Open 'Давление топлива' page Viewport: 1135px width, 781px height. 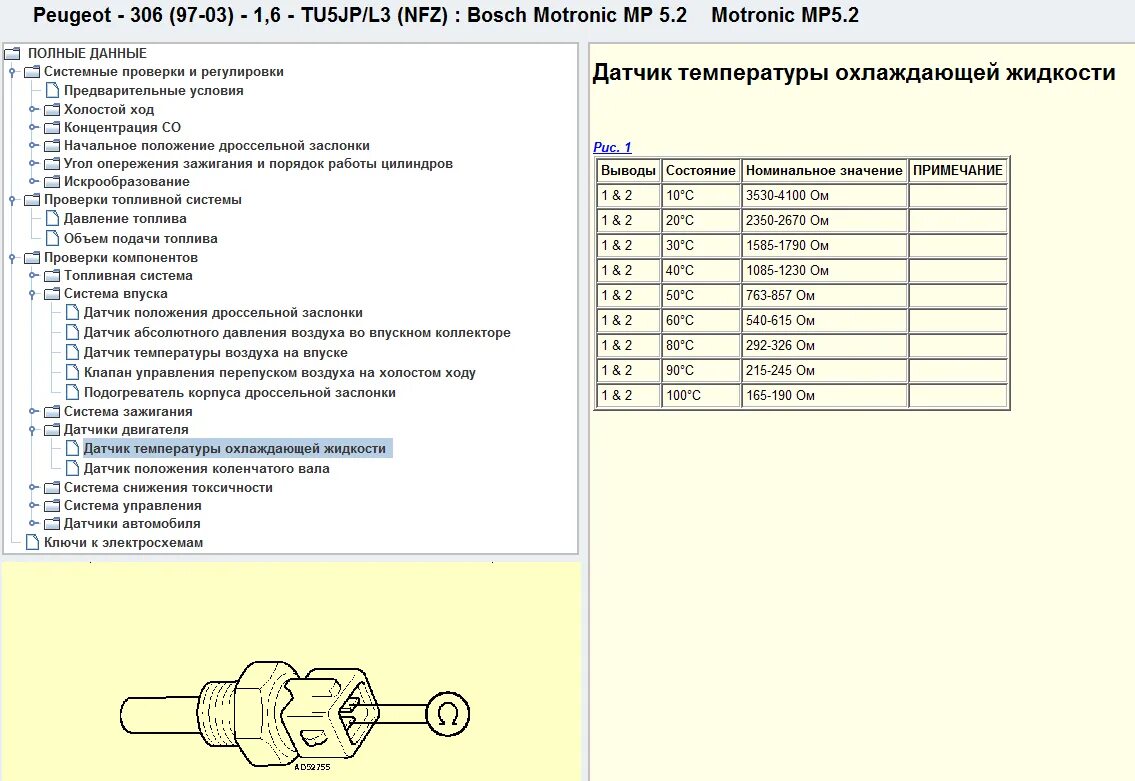125,219
